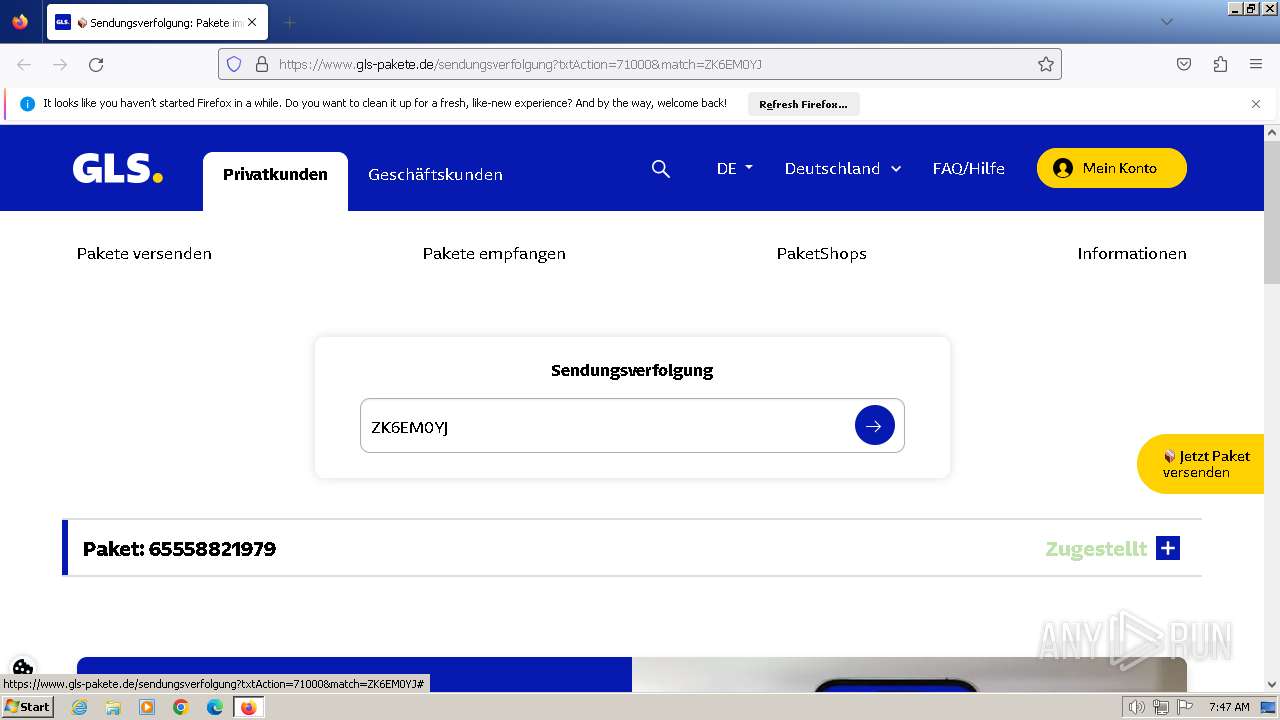Dismiss the Firefox refresh notification bar
The image size is (1280, 720).
tap(1256, 104)
